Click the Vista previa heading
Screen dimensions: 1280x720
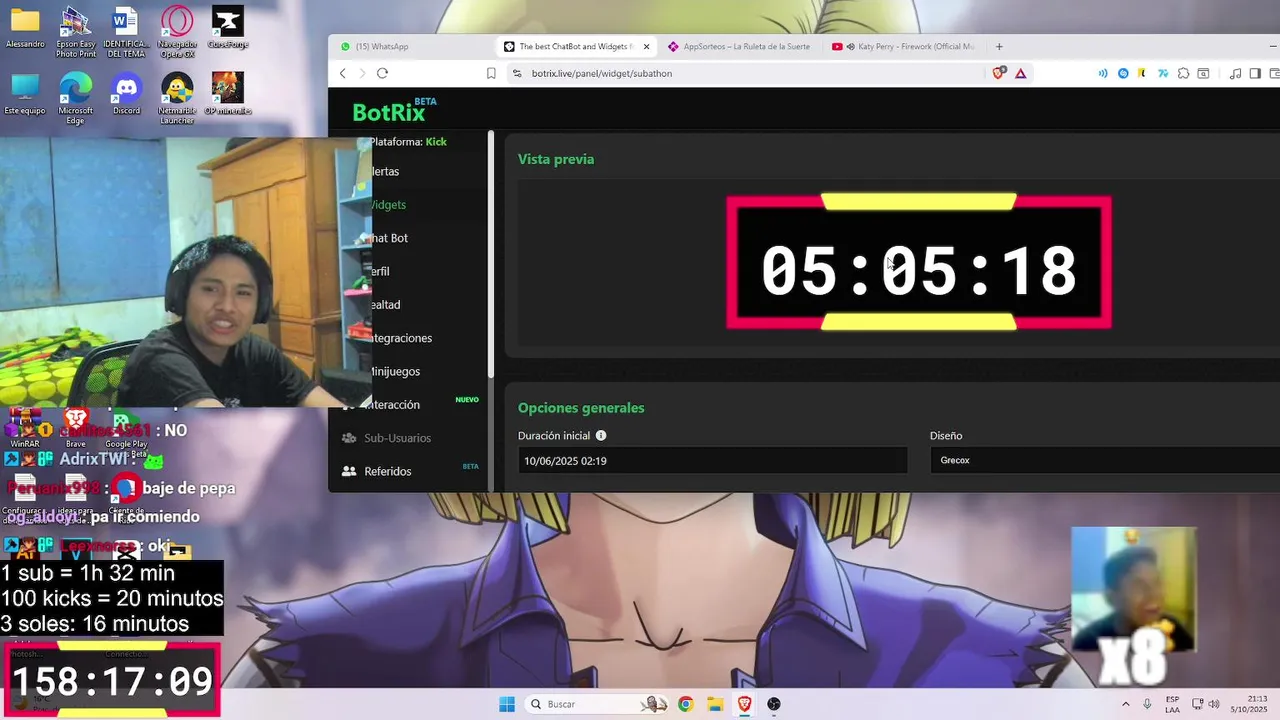coord(556,159)
